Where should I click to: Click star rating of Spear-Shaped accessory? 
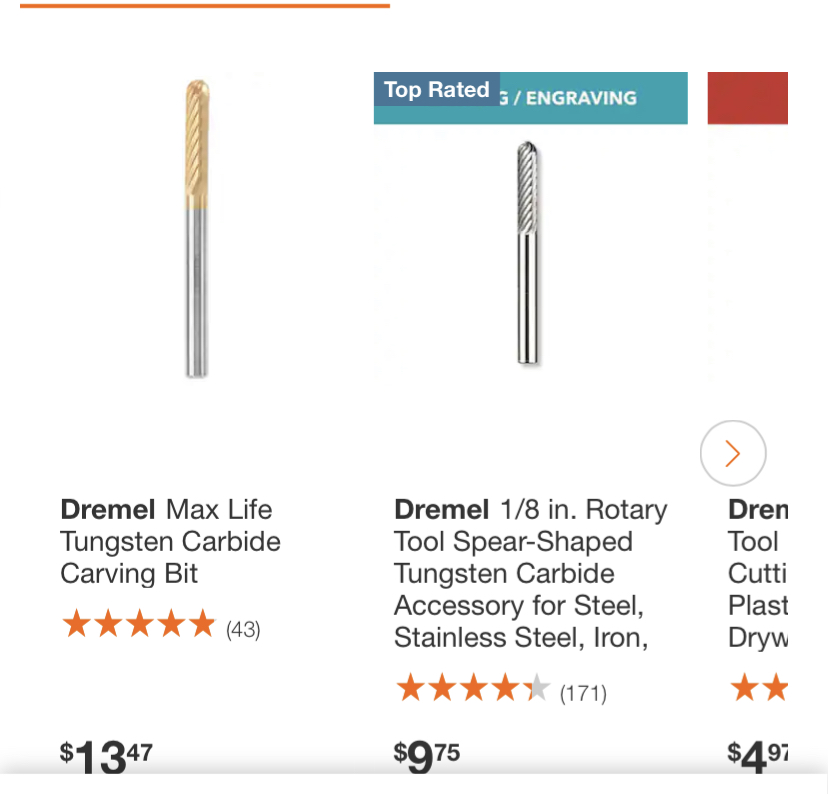pyautogui.click(x=473, y=687)
